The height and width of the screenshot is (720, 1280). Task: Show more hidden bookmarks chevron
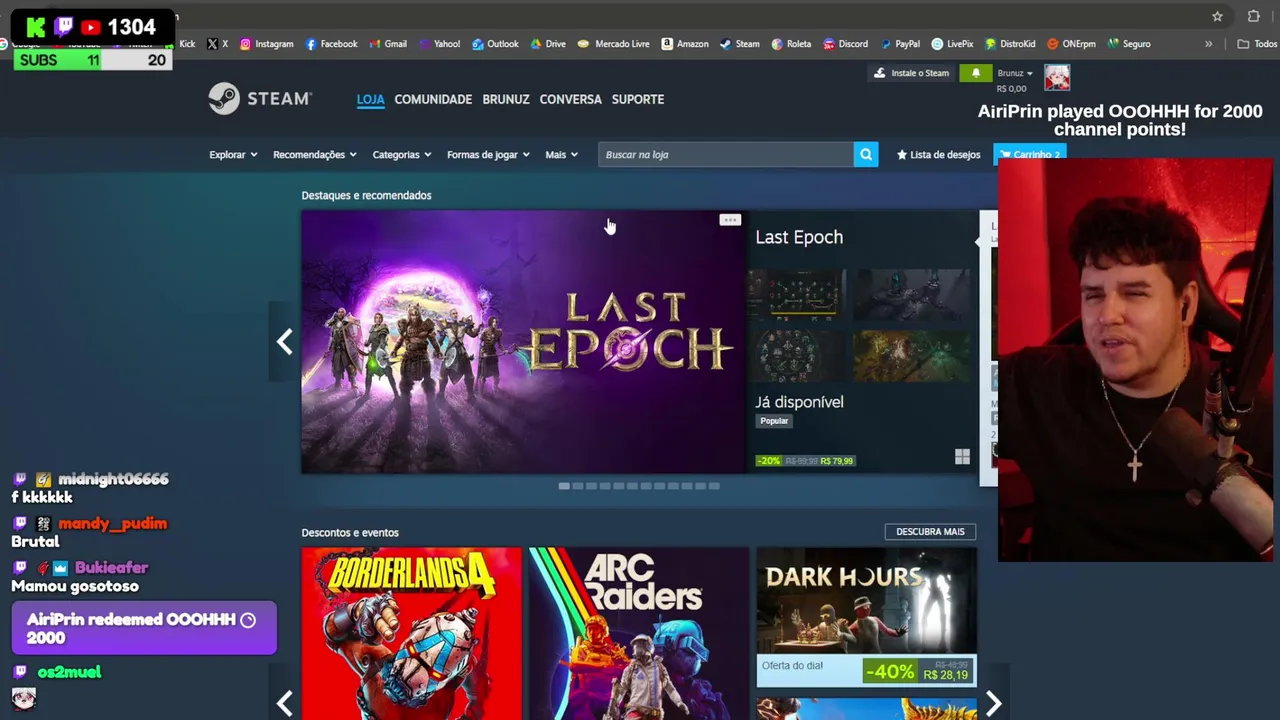click(1208, 44)
